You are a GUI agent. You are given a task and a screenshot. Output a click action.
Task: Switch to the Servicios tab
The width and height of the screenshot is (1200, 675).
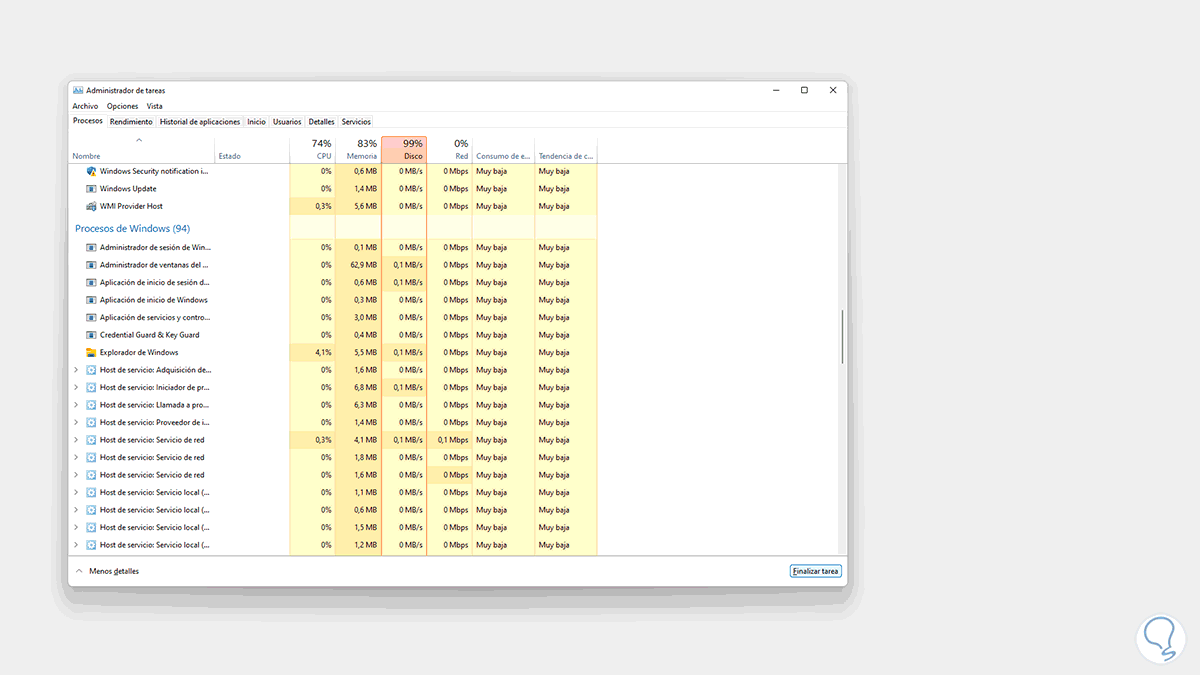tap(356, 122)
